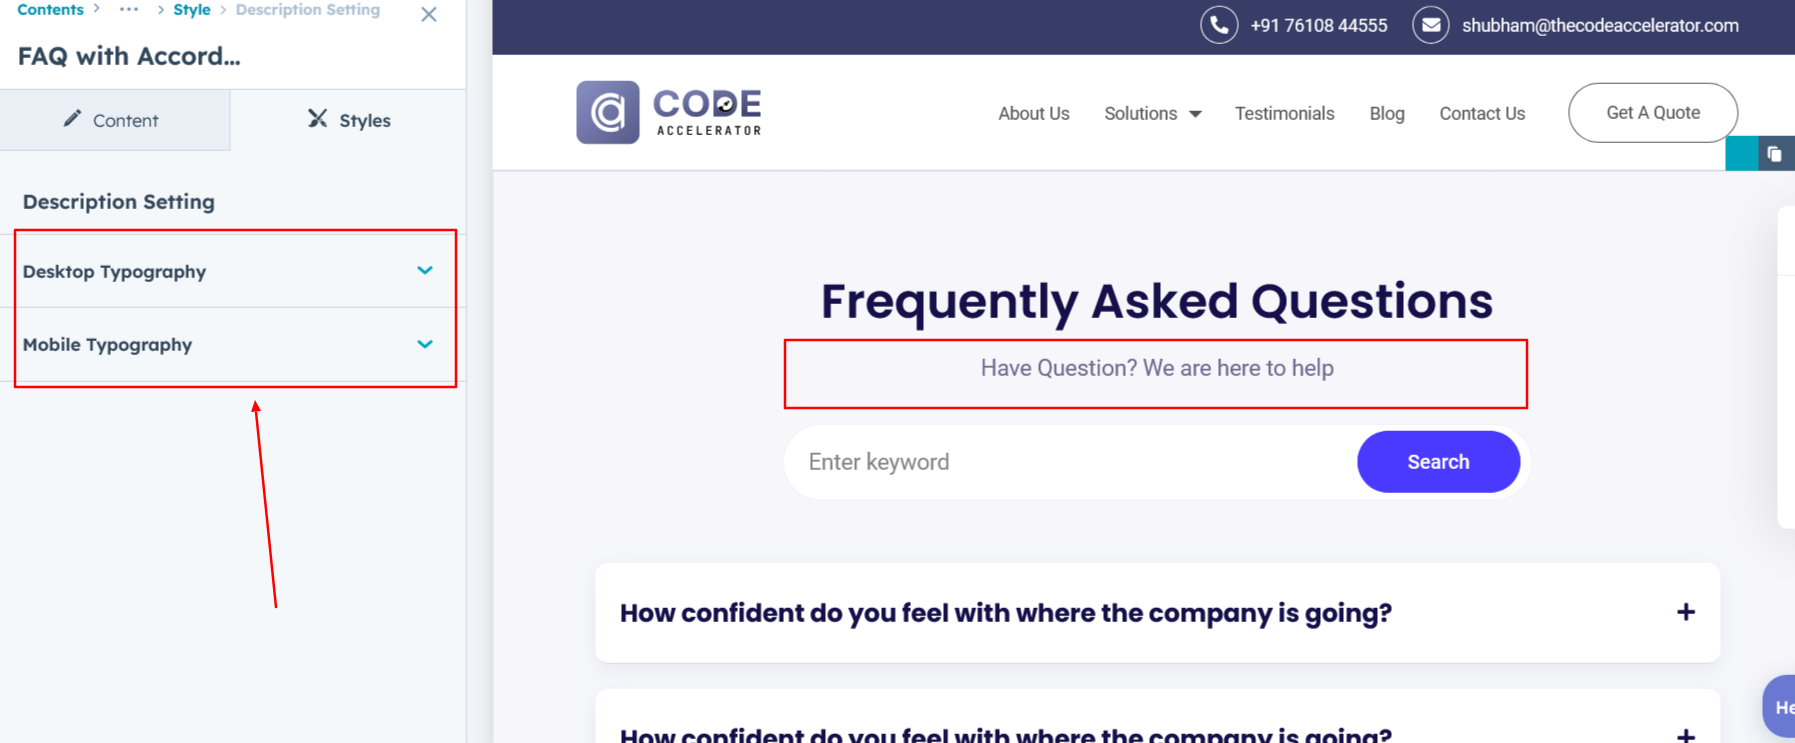
Task: Switch to the Styles tab
Action: pyautogui.click(x=349, y=120)
